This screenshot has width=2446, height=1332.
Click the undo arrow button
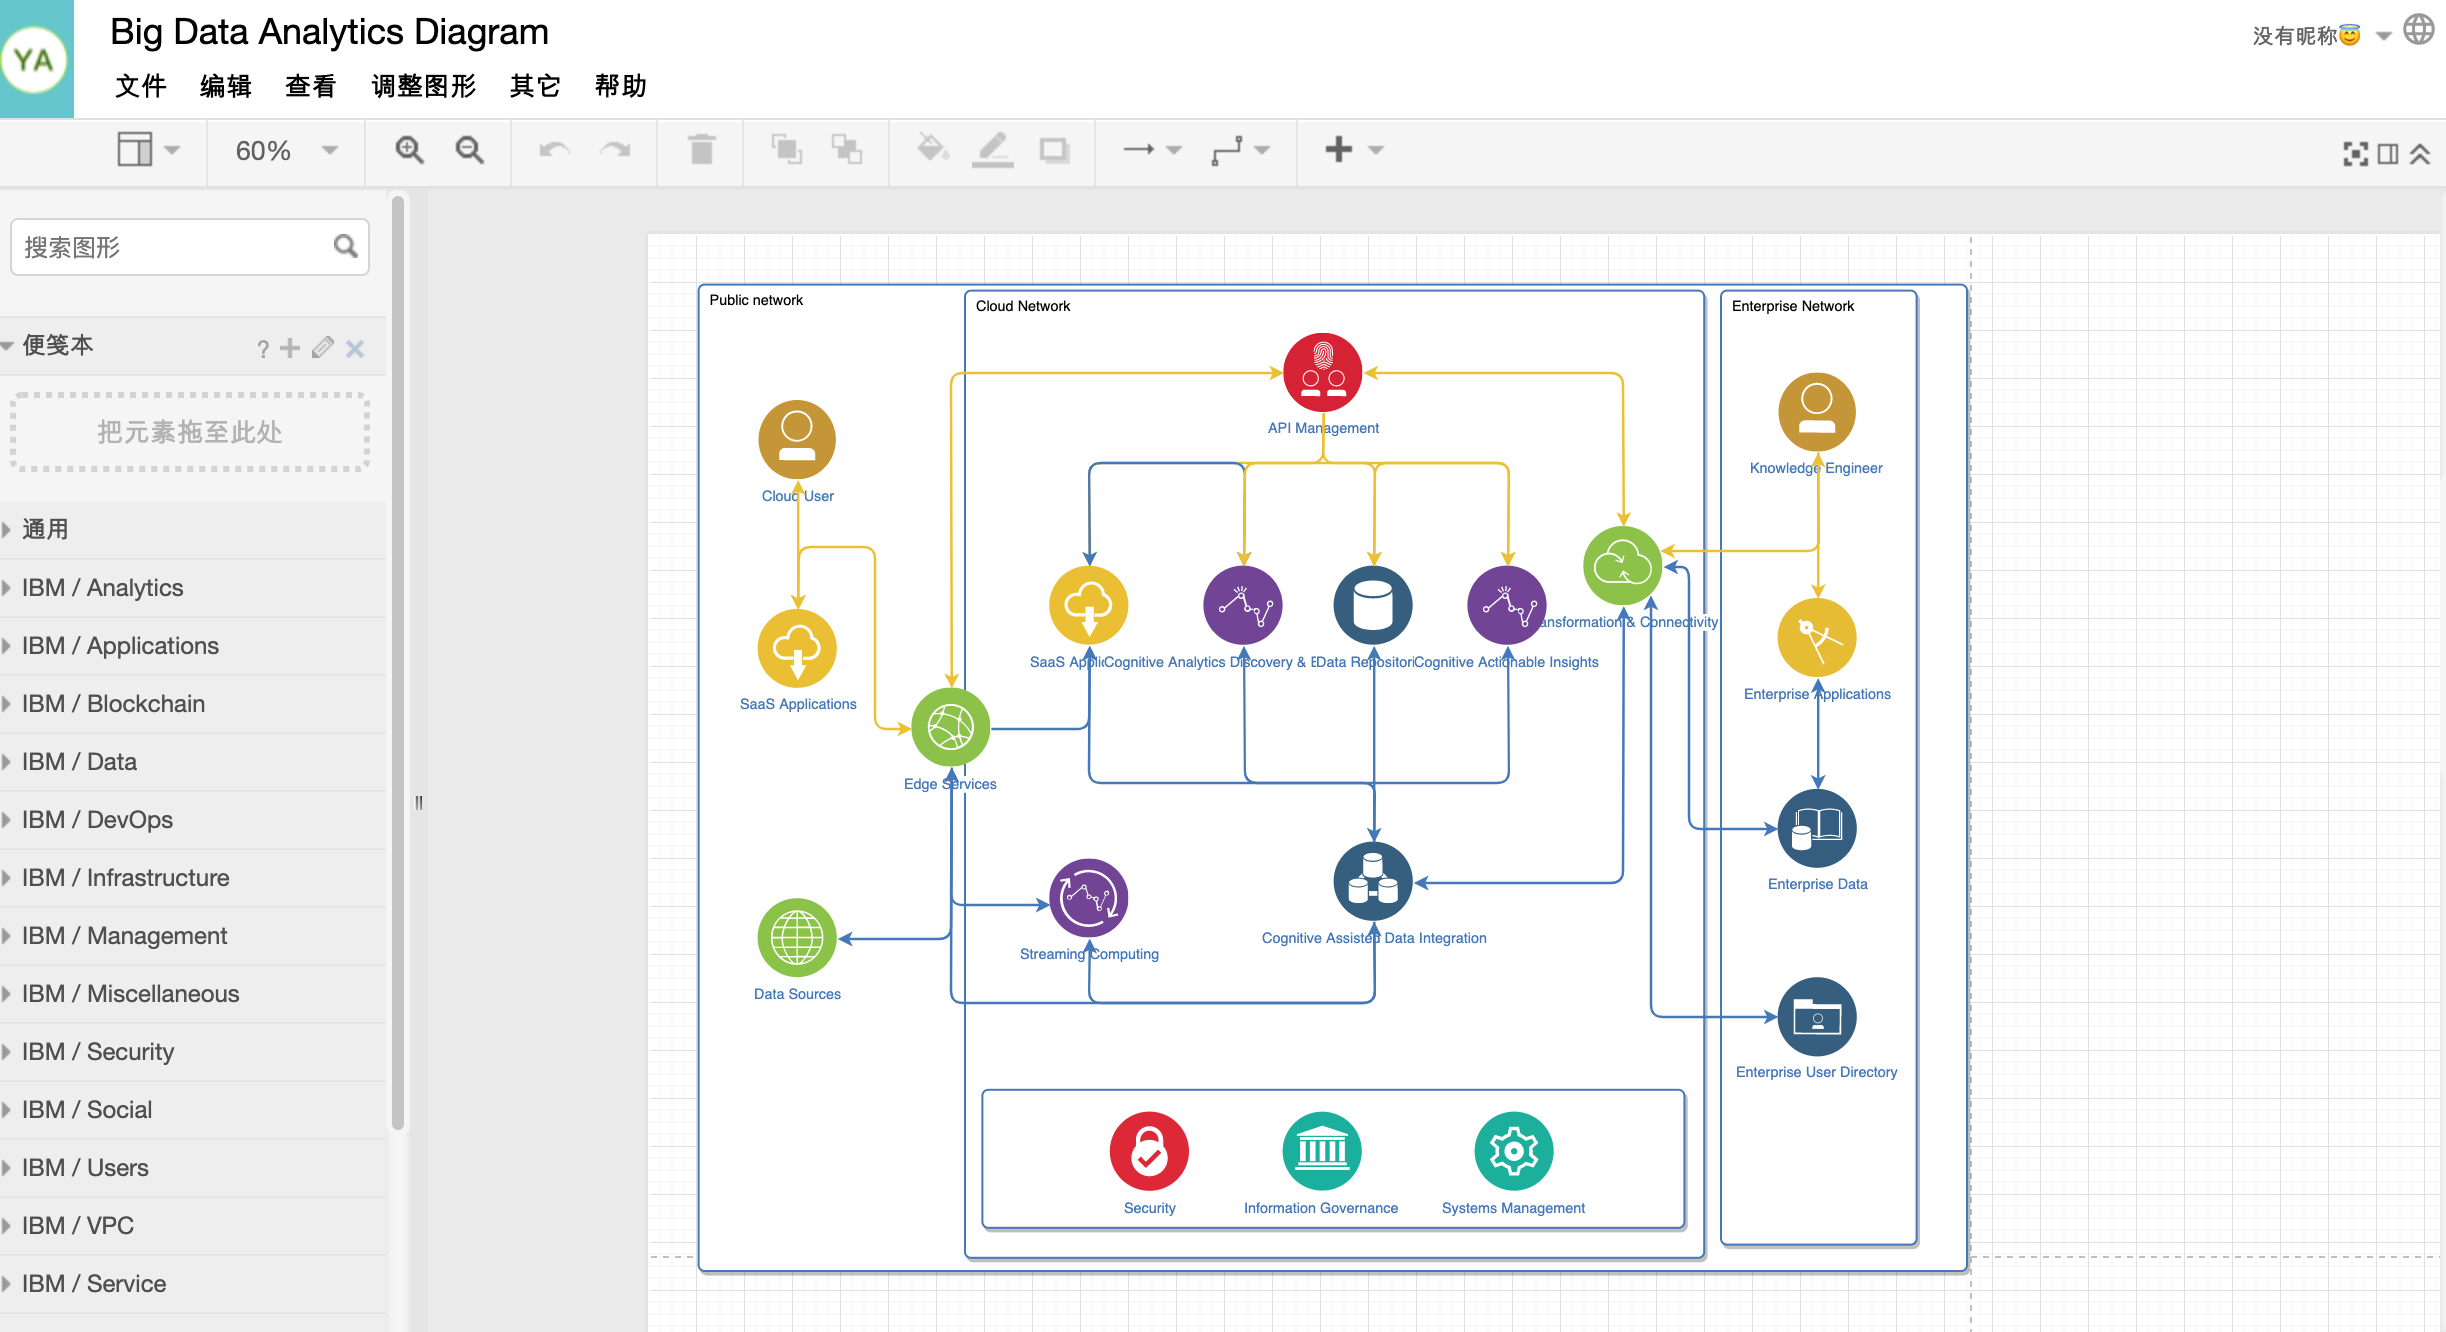click(554, 148)
